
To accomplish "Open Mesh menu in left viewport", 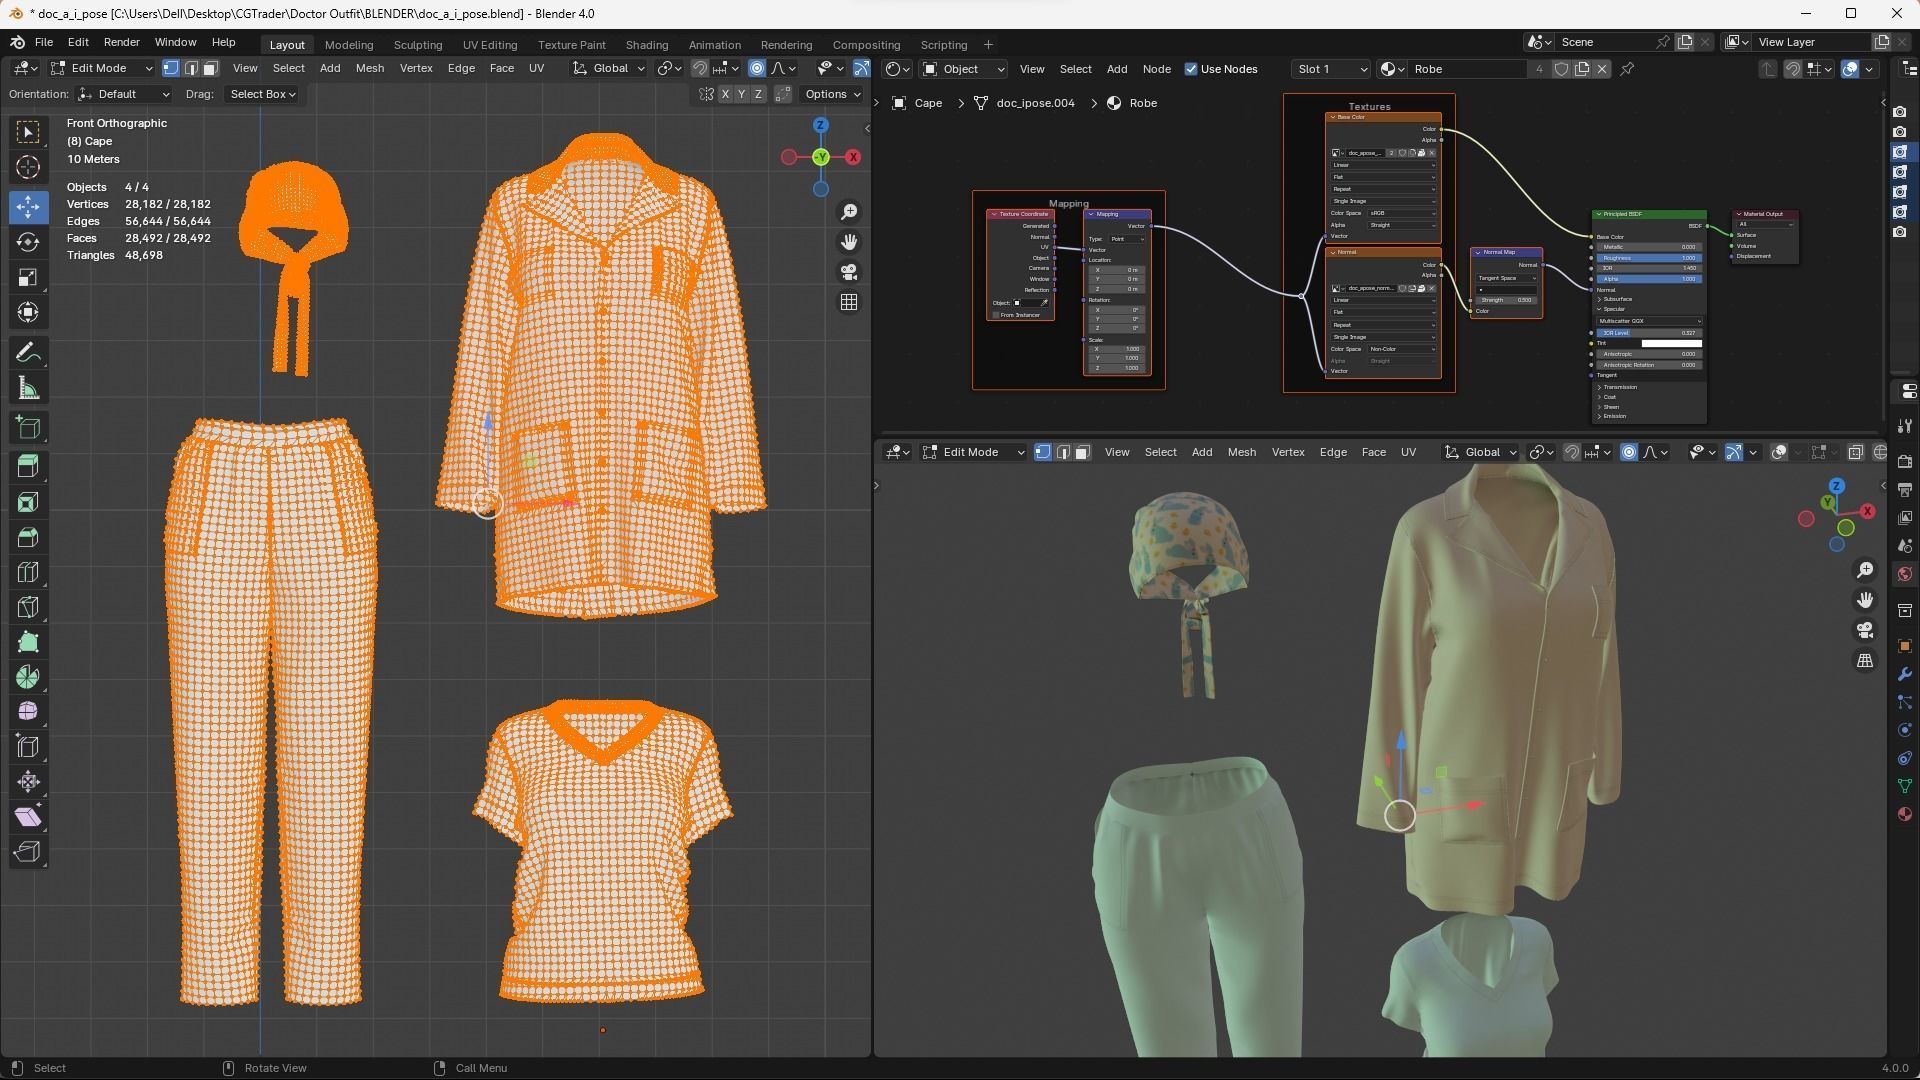I will point(370,69).
